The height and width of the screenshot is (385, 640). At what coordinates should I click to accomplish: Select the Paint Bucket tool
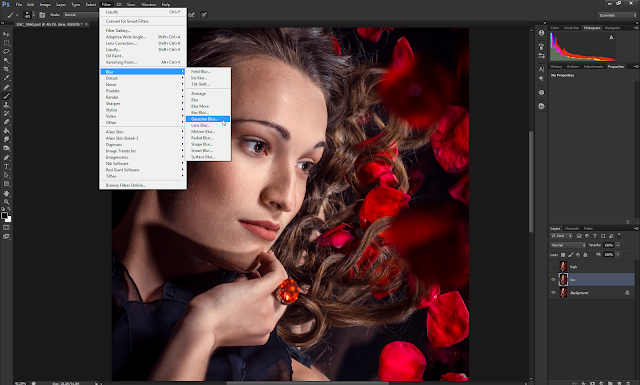click(x=6, y=131)
